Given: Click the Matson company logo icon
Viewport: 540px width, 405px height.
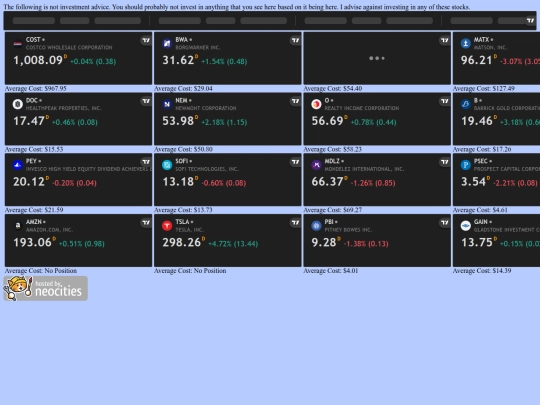Looking at the screenshot, I should (466, 43).
